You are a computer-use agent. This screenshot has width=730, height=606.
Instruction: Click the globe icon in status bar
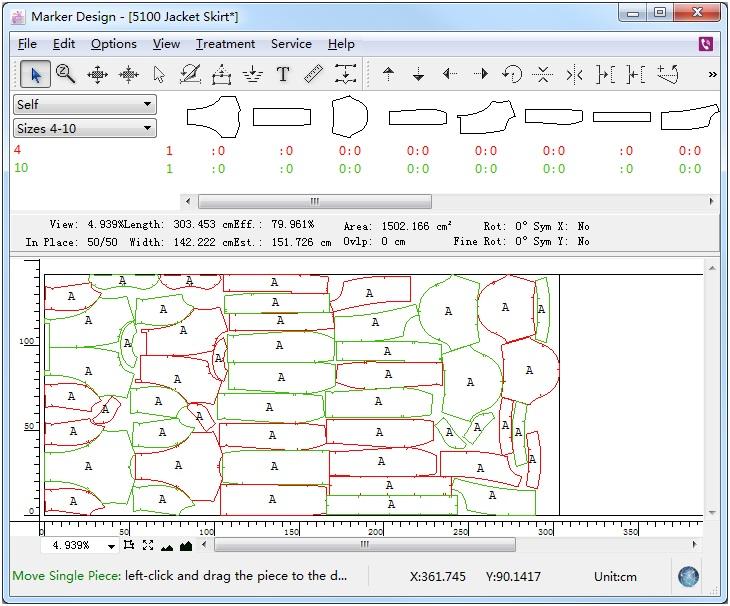click(x=687, y=576)
